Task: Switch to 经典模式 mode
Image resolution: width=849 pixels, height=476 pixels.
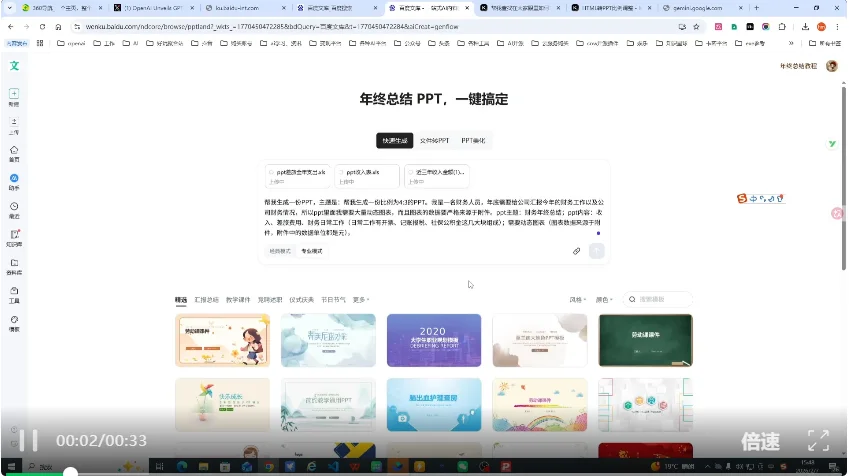Action: [x=280, y=251]
